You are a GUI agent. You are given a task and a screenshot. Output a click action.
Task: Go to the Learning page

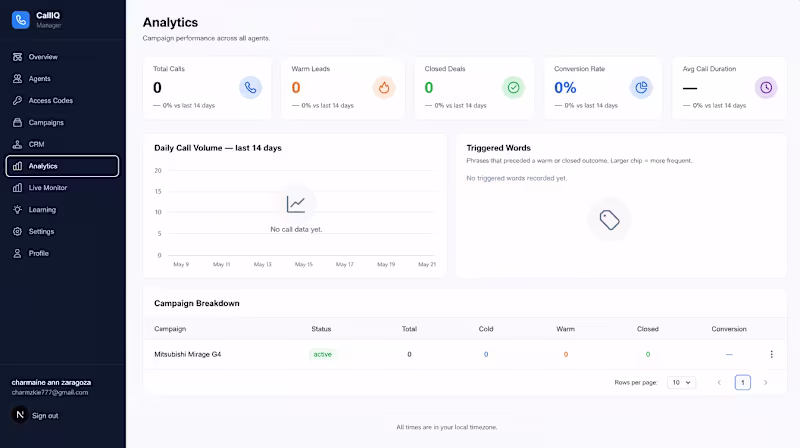(x=62, y=210)
